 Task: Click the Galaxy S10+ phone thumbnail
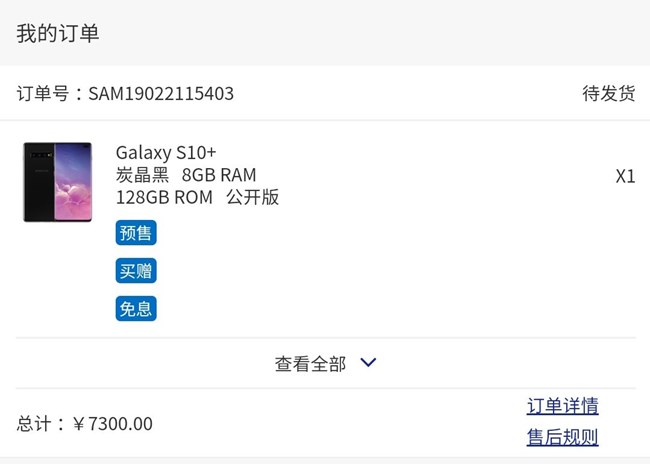point(57,182)
